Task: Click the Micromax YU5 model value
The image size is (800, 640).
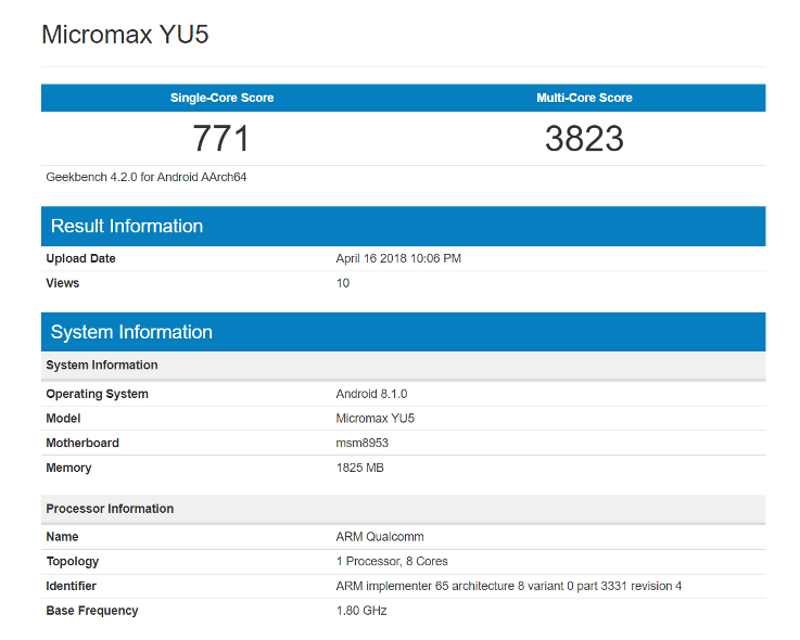Action: (x=375, y=419)
